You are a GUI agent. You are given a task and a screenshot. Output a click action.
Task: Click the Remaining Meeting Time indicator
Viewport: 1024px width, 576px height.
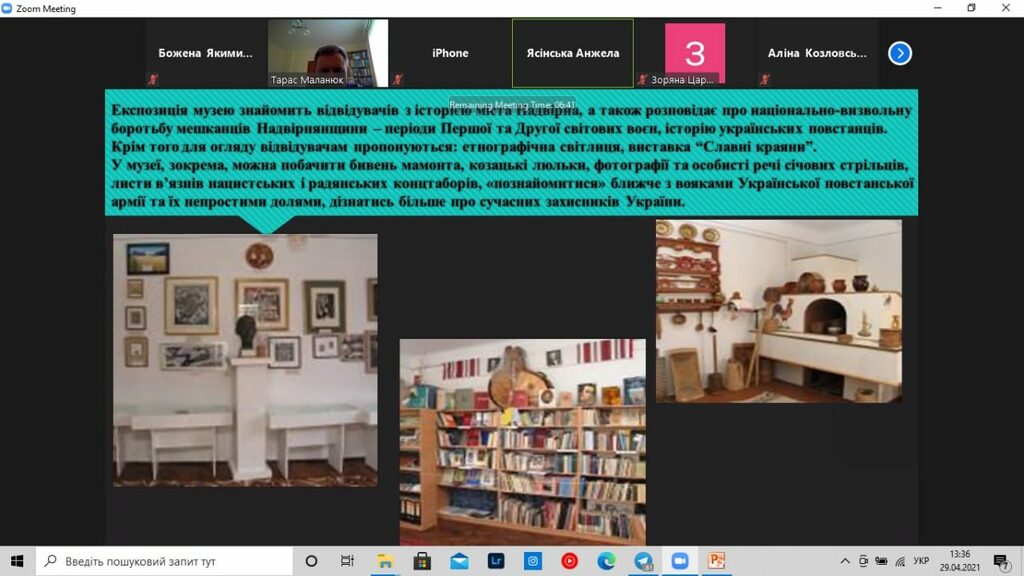(x=512, y=104)
